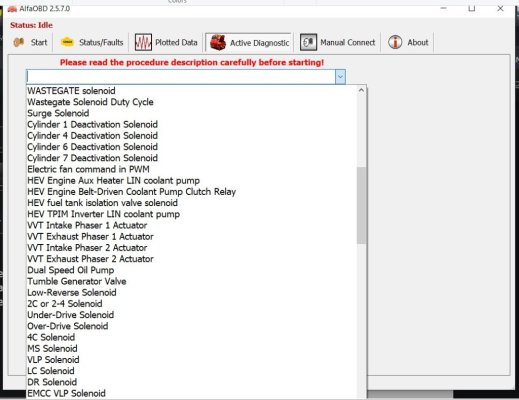Viewport: 519px width, 400px height.
Task: Maximize the AlfaOBD window
Action: pos(472,9)
